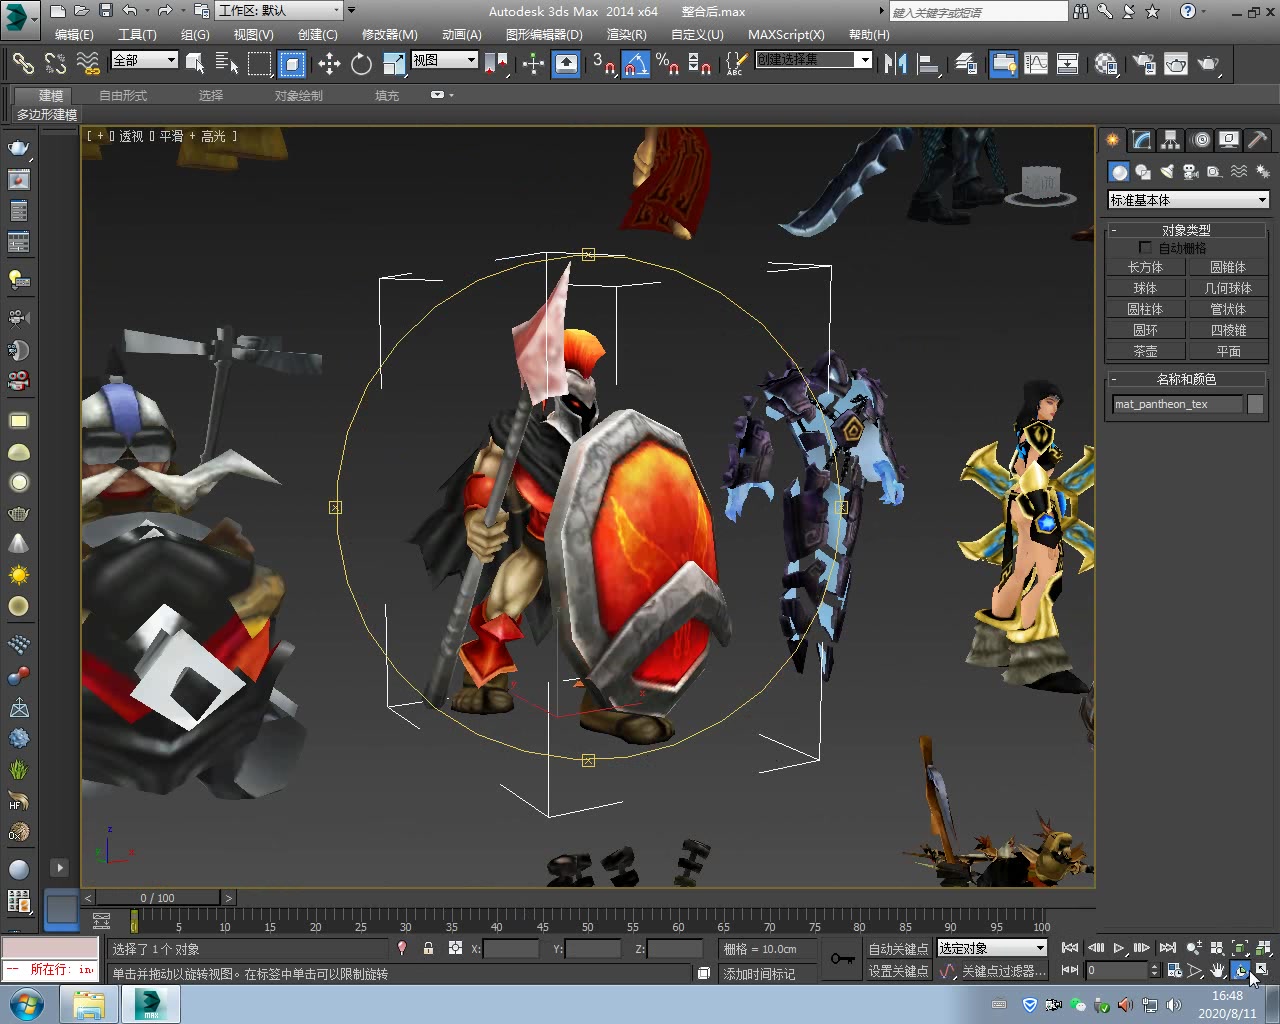Click the 圆环 torus button

pyautogui.click(x=1145, y=330)
